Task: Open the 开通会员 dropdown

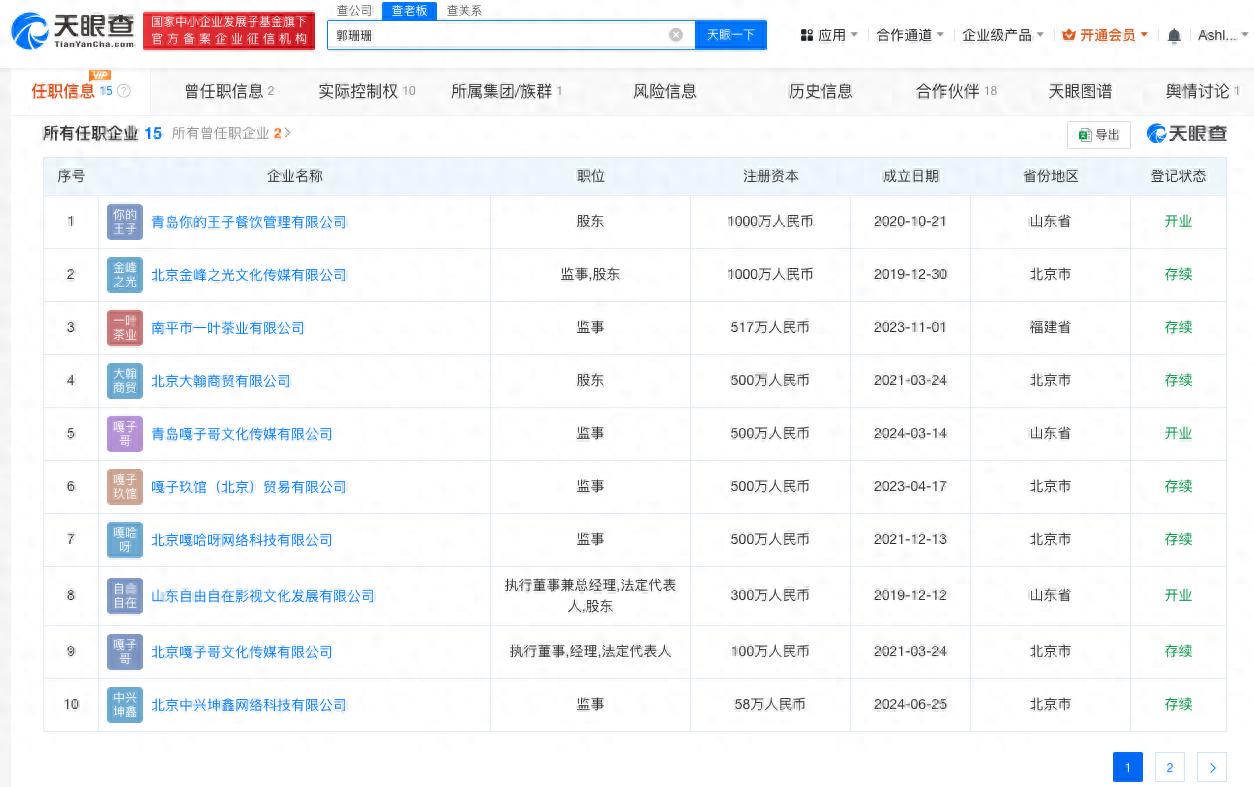Action: [x=1105, y=35]
